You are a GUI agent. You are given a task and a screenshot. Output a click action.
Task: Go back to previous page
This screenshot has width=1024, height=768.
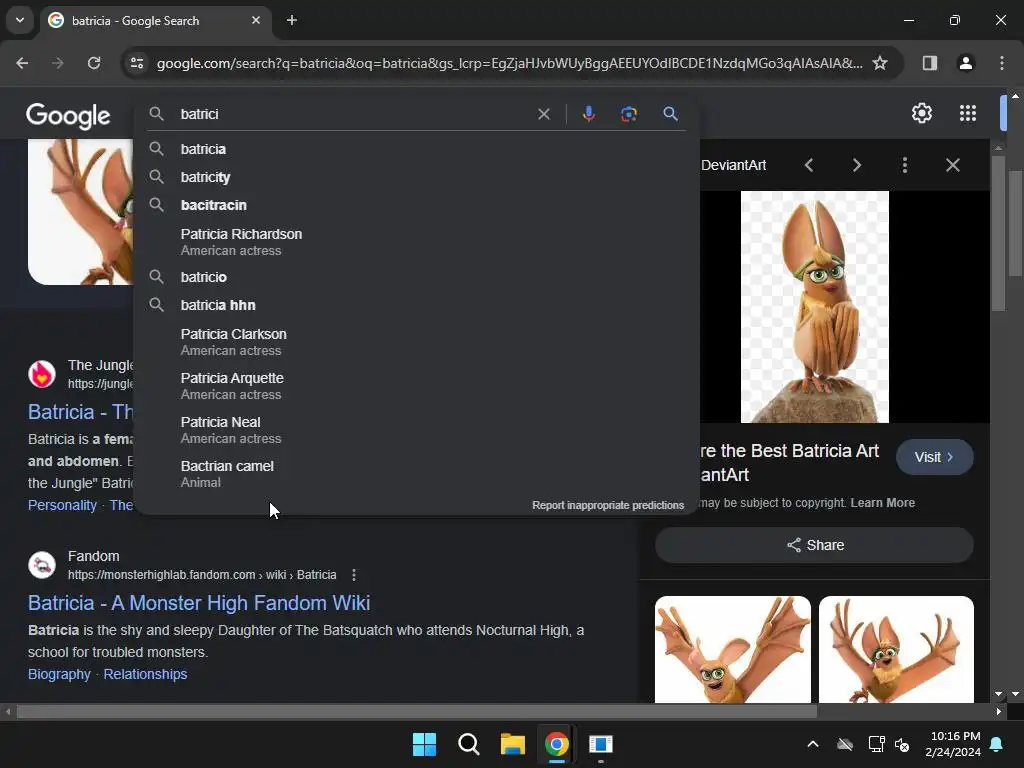coord(22,63)
